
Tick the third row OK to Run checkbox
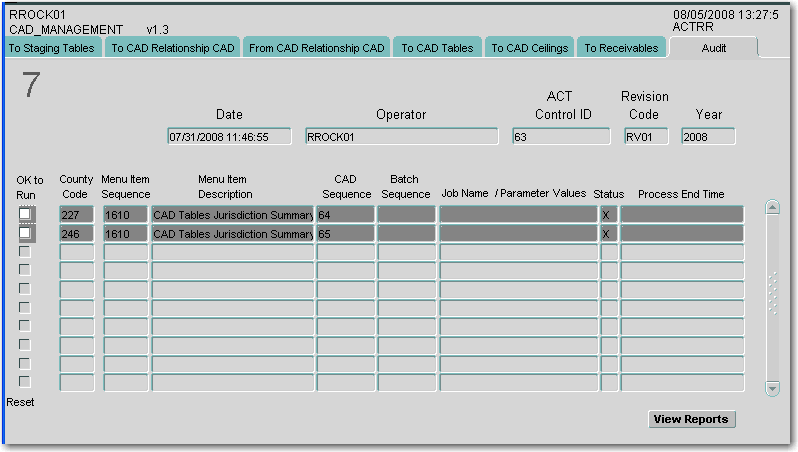pos(25,252)
